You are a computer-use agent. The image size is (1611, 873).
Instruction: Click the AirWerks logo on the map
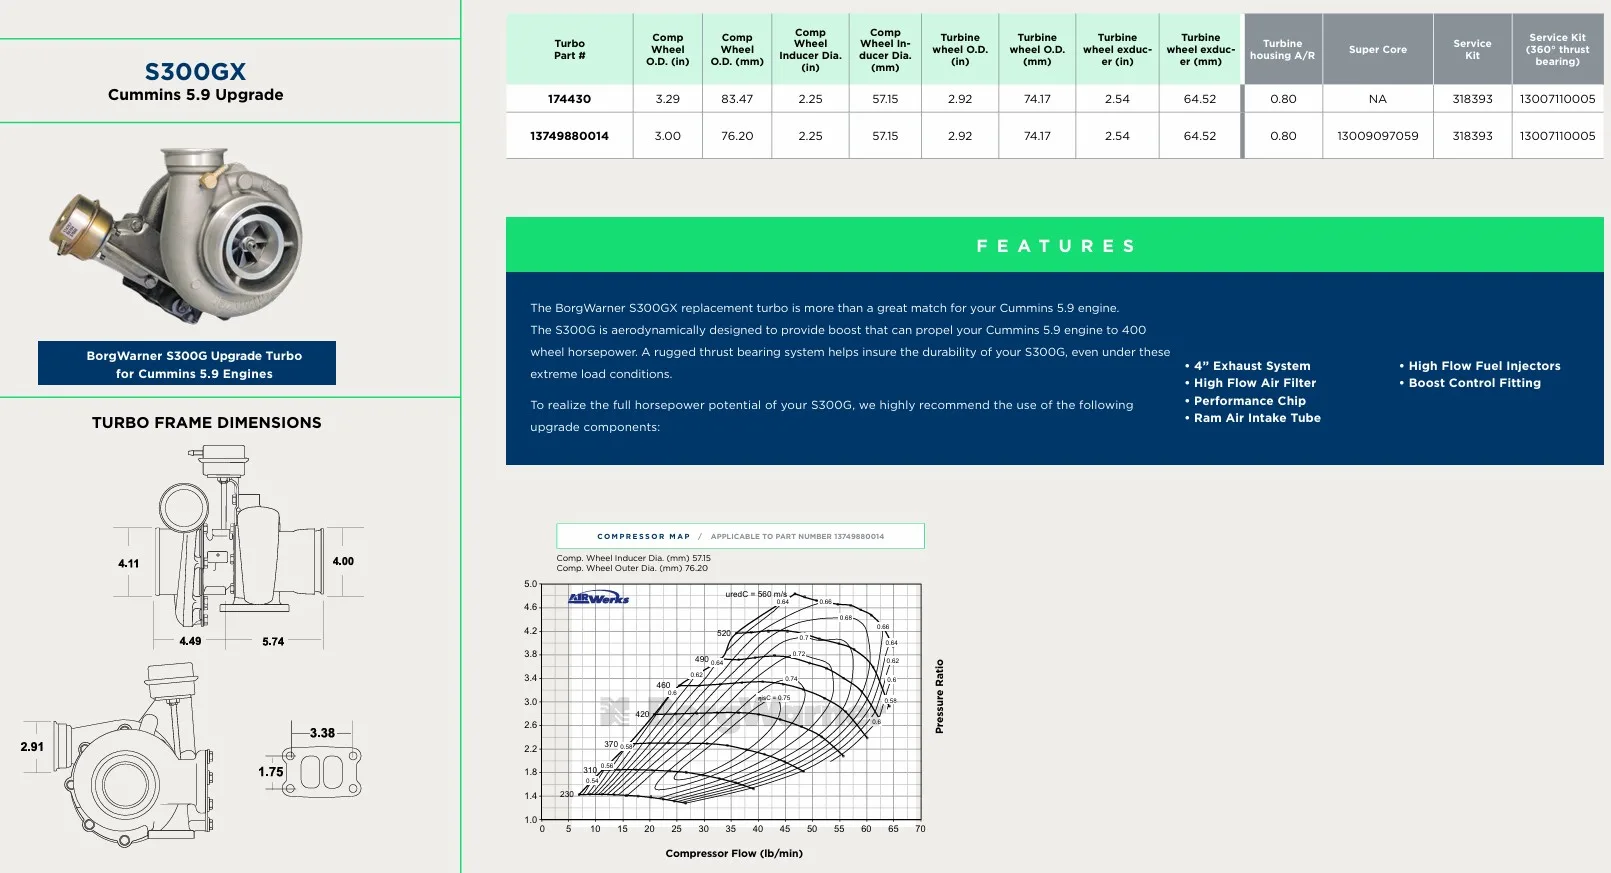pyautogui.click(x=598, y=598)
